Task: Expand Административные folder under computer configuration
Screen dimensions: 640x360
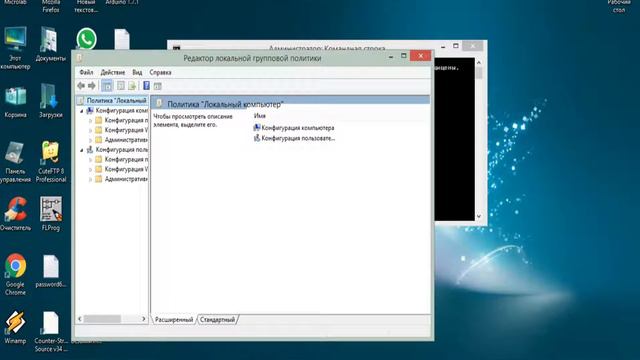Action: click(x=91, y=140)
